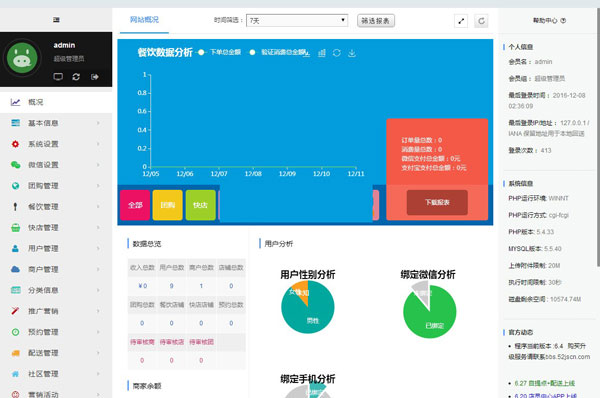
Task: Click the red 下载报表 button
Action: pos(437,202)
